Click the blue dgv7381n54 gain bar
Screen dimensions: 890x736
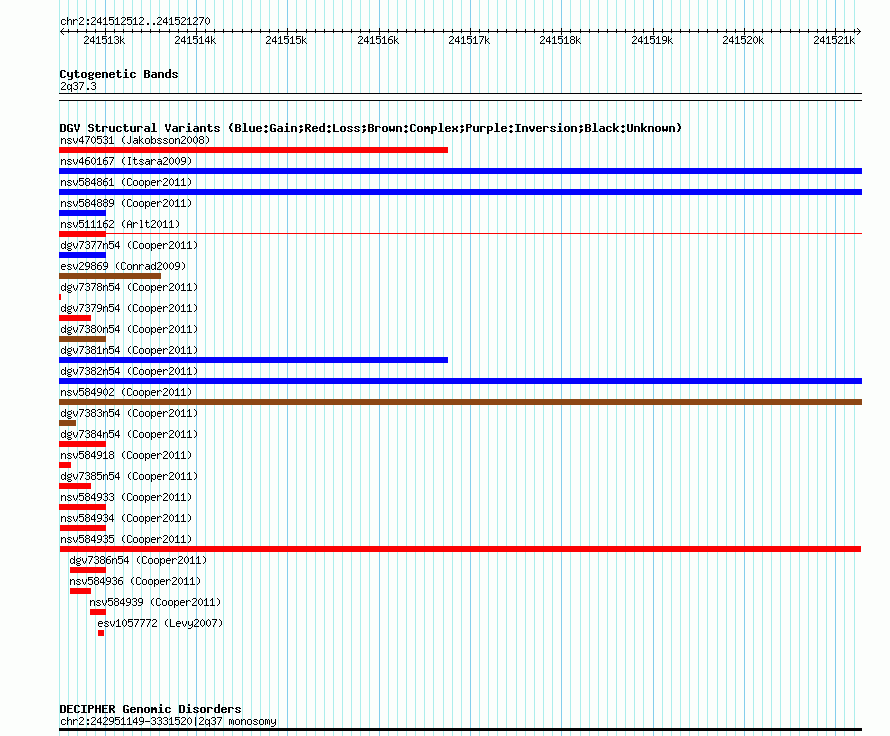coord(253,360)
